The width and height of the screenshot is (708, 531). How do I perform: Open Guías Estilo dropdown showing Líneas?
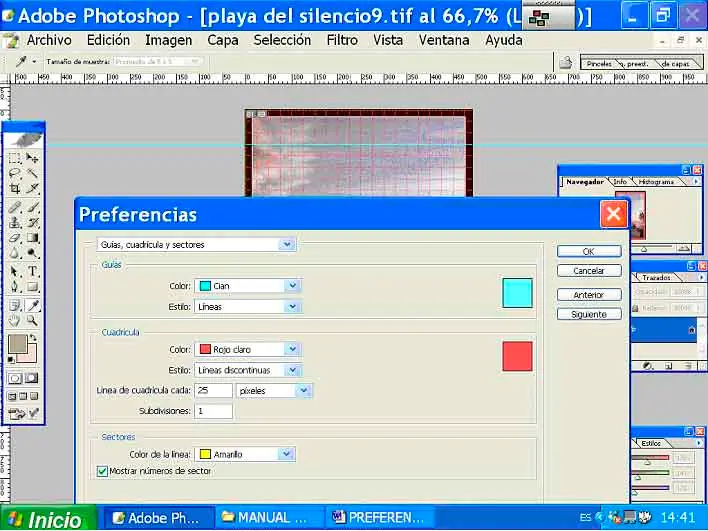click(248, 307)
